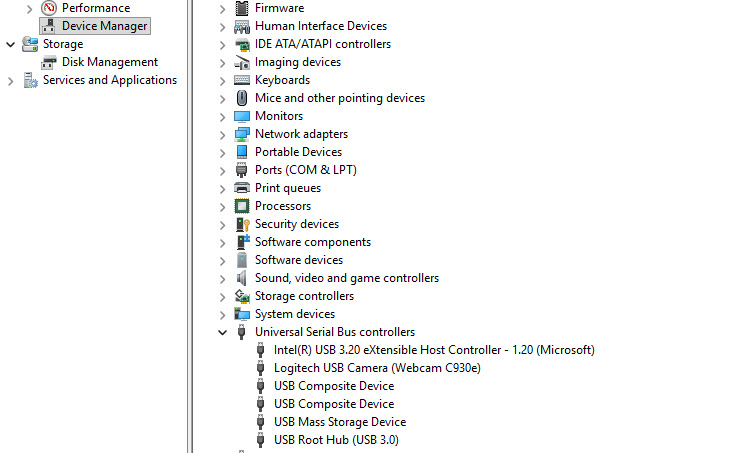
Task: Click the Storage icon in left tree
Action: [30, 44]
